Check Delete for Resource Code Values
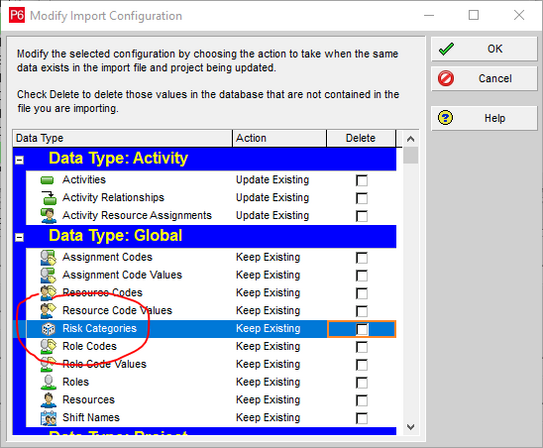 click(362, 311)
